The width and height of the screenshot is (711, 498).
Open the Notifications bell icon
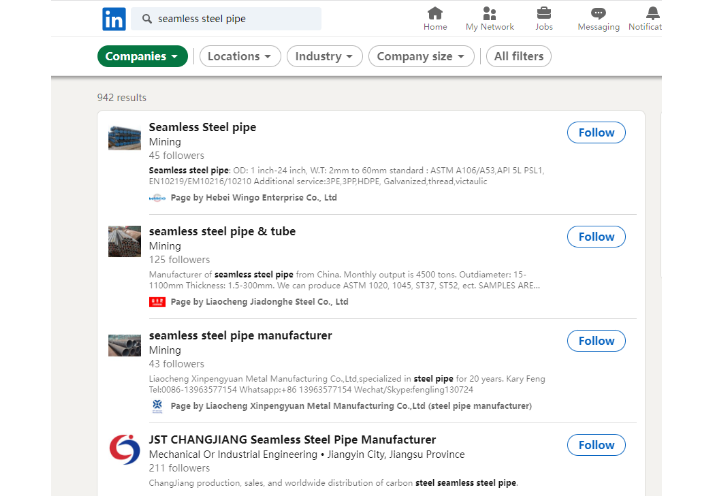click(x=653, y=13)
